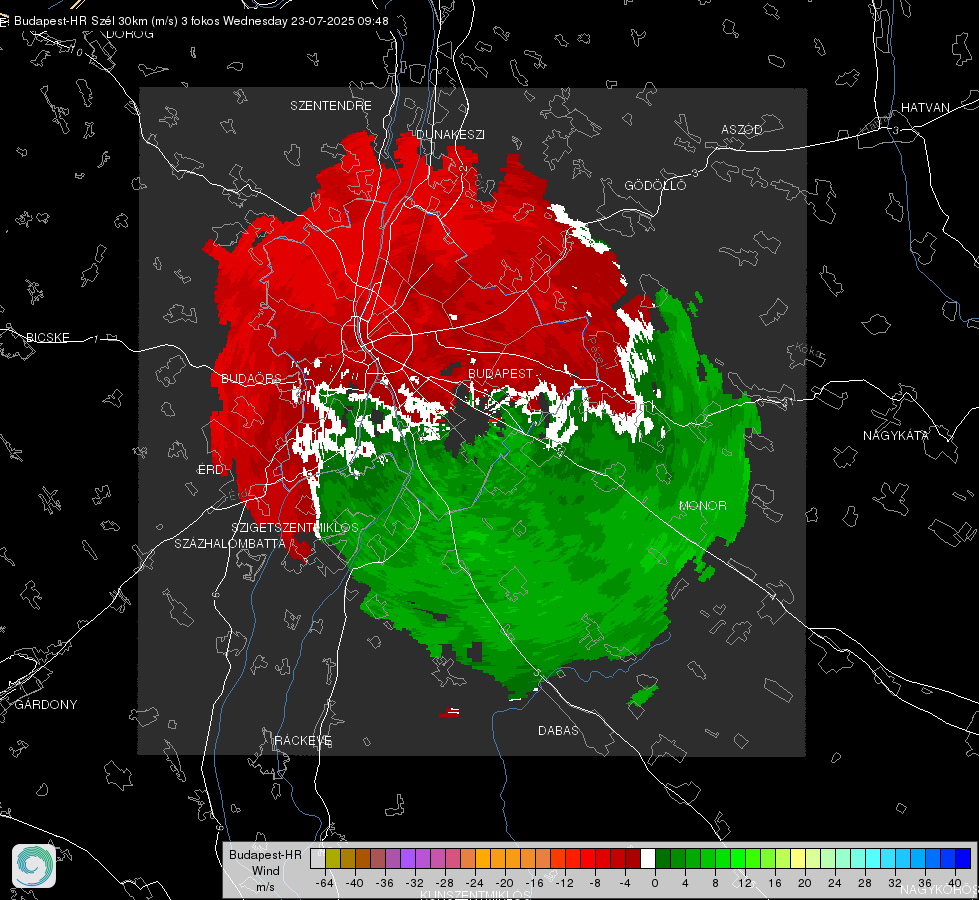
Task: Click the swirl logo icon at bottom-left
Action: pyautogui.click(x=34, y=866)
